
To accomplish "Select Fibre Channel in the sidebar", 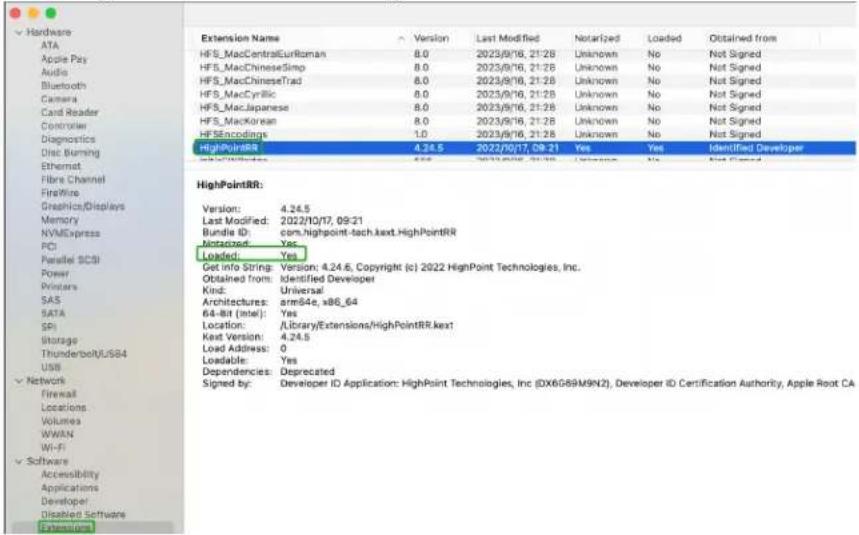I will pyautogui.click(x=73, y=180).
